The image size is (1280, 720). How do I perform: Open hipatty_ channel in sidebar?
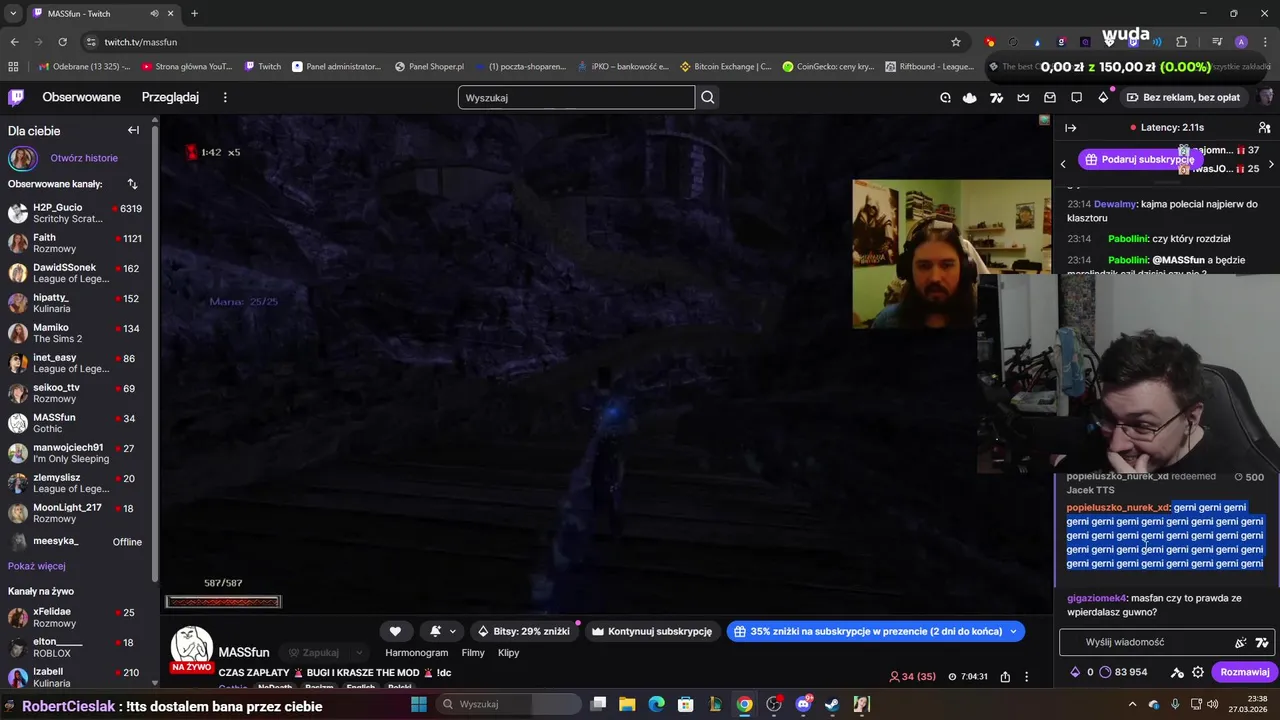77,303
